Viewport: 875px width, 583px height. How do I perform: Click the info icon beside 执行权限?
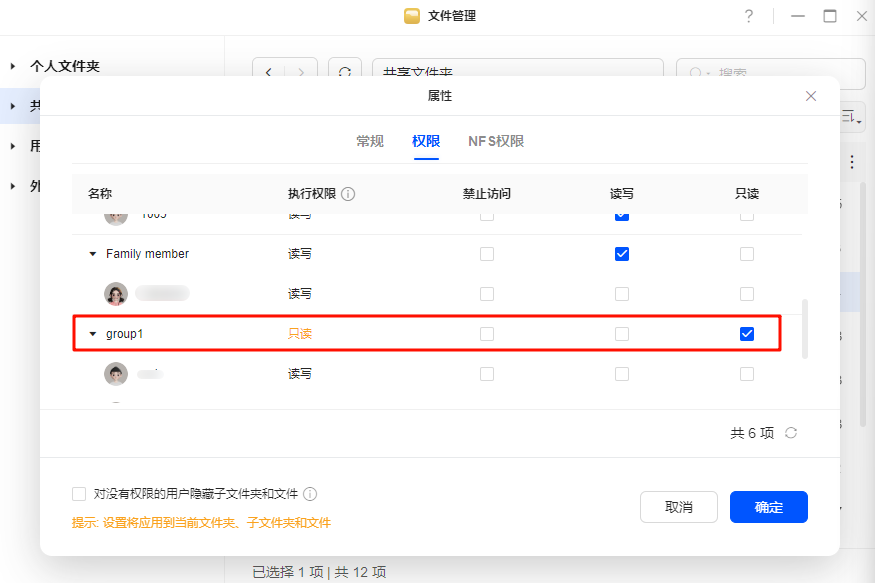(x=349, y=194)
